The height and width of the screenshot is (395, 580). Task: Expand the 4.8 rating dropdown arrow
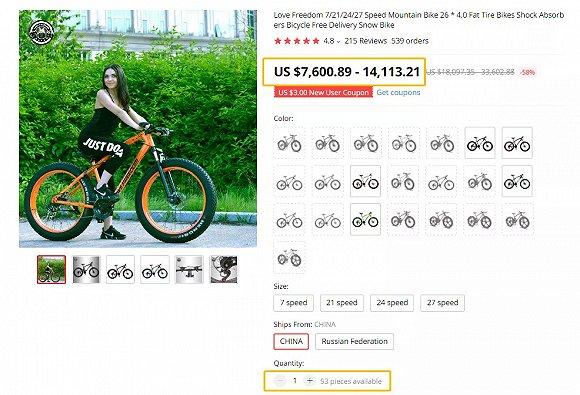click(338, 41)
